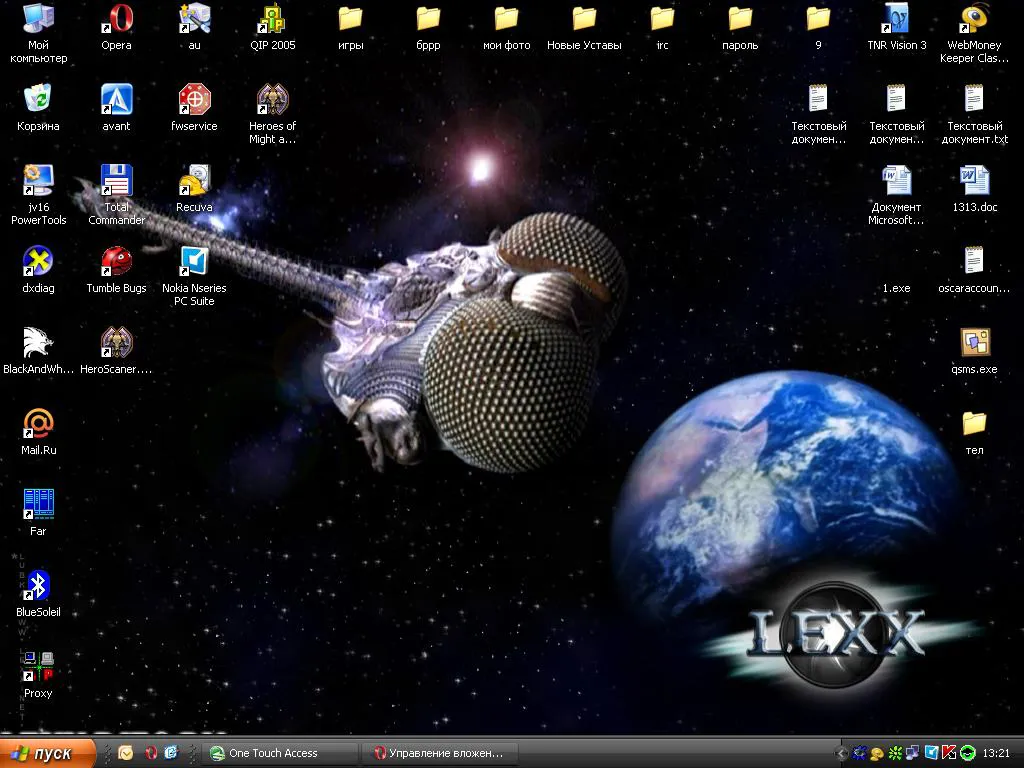Click the blue quick launch icon right of Opera
The image size is (1024, 768).
tap(171, 753)
